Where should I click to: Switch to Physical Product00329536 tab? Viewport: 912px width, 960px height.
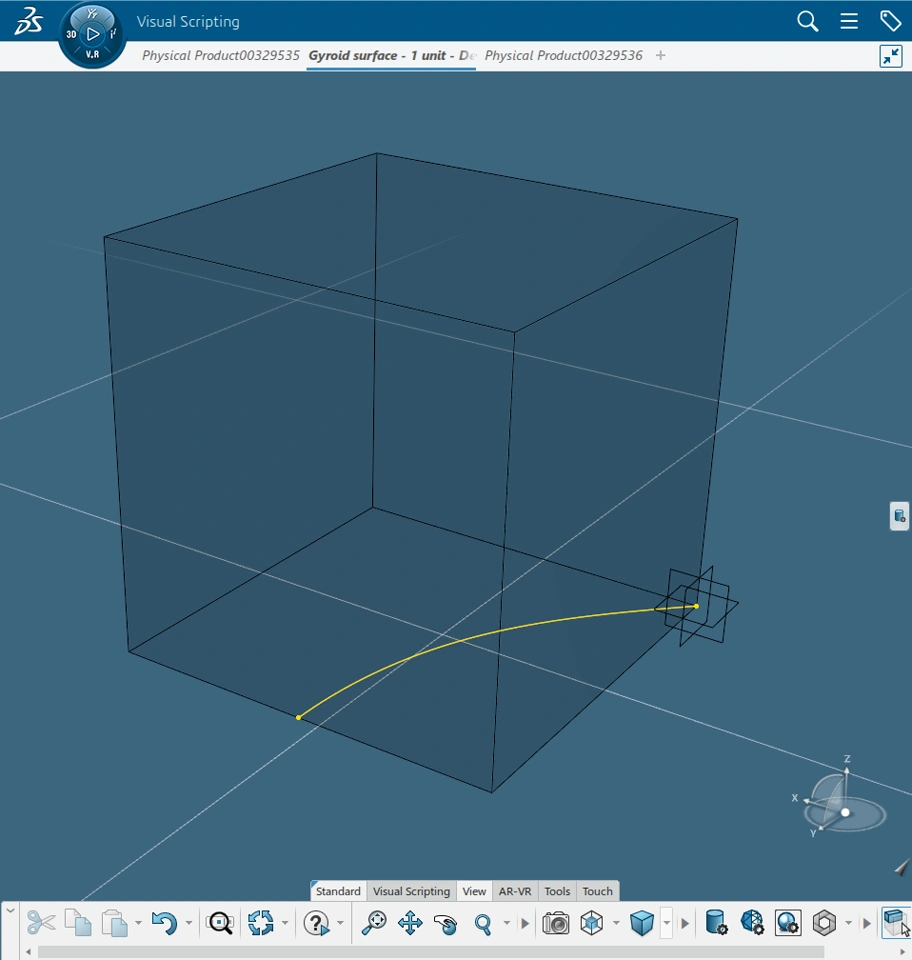coord(563,56)
